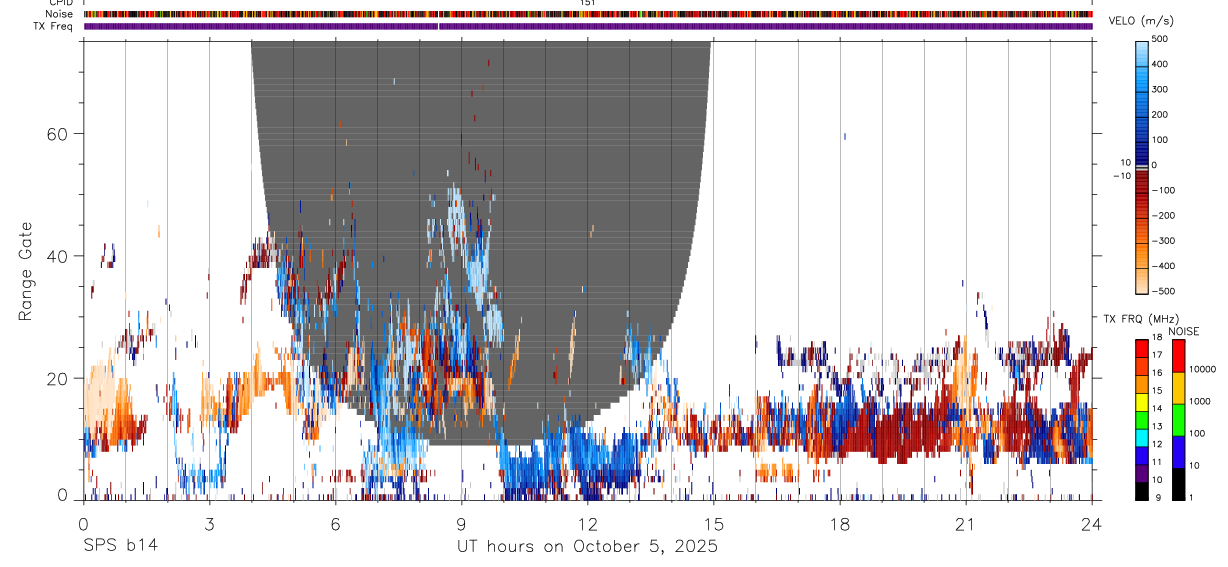1228x567 pixels.
Task: Click the gray zero band in velocity colorbar
Action: click(1142, 166)
